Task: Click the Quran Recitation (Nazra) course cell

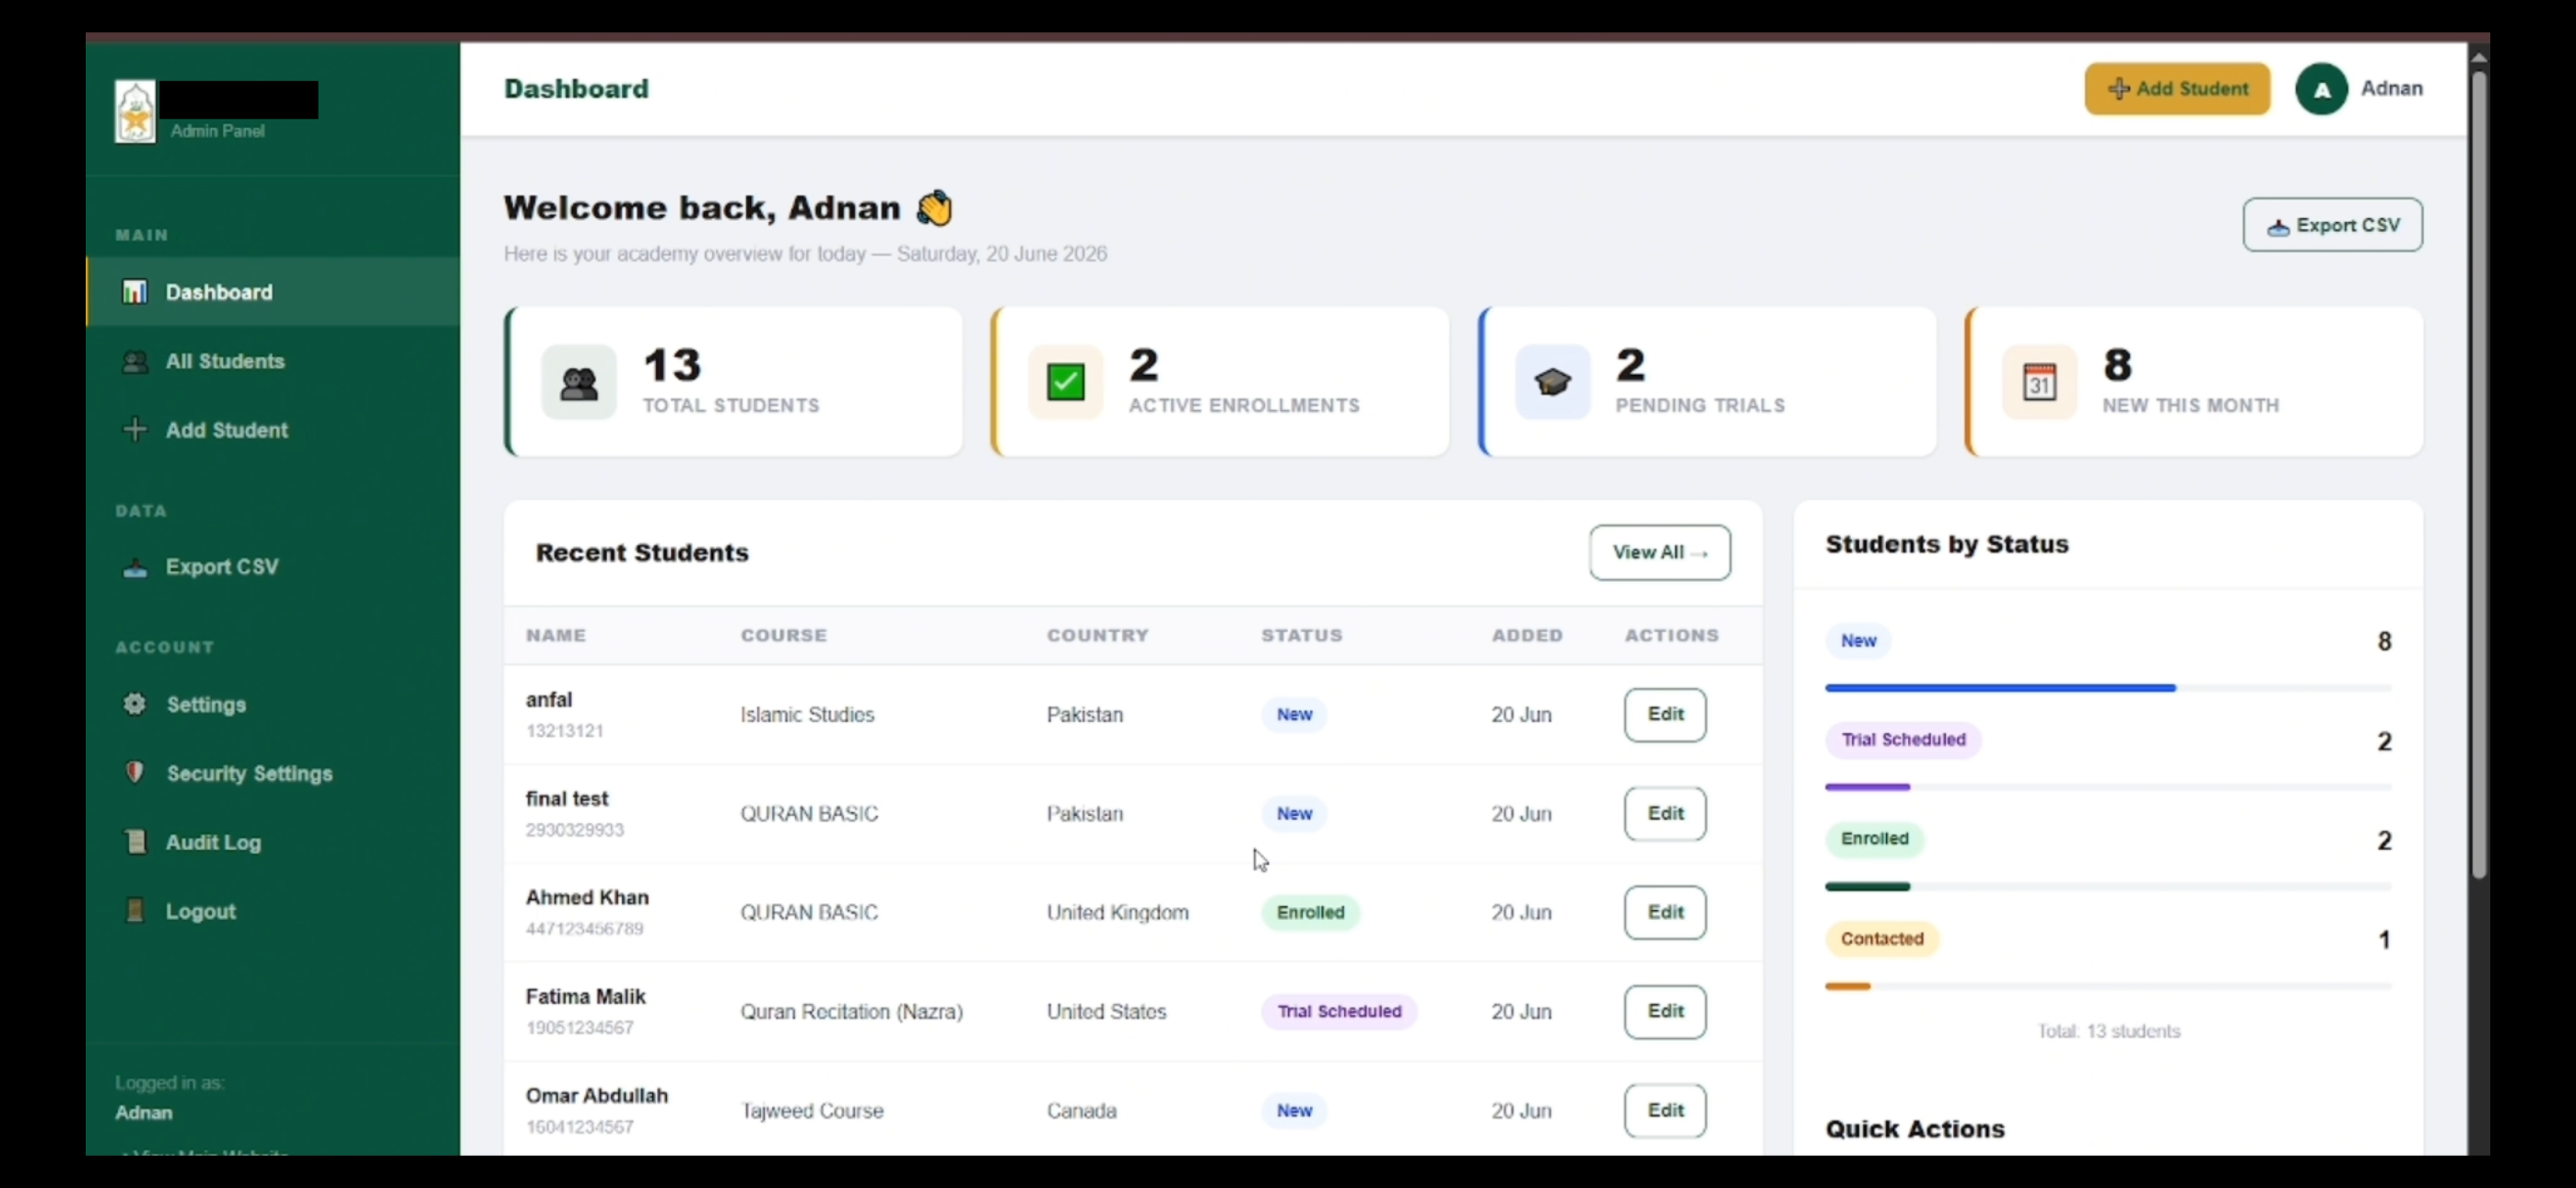Action: pos(851,1011)
